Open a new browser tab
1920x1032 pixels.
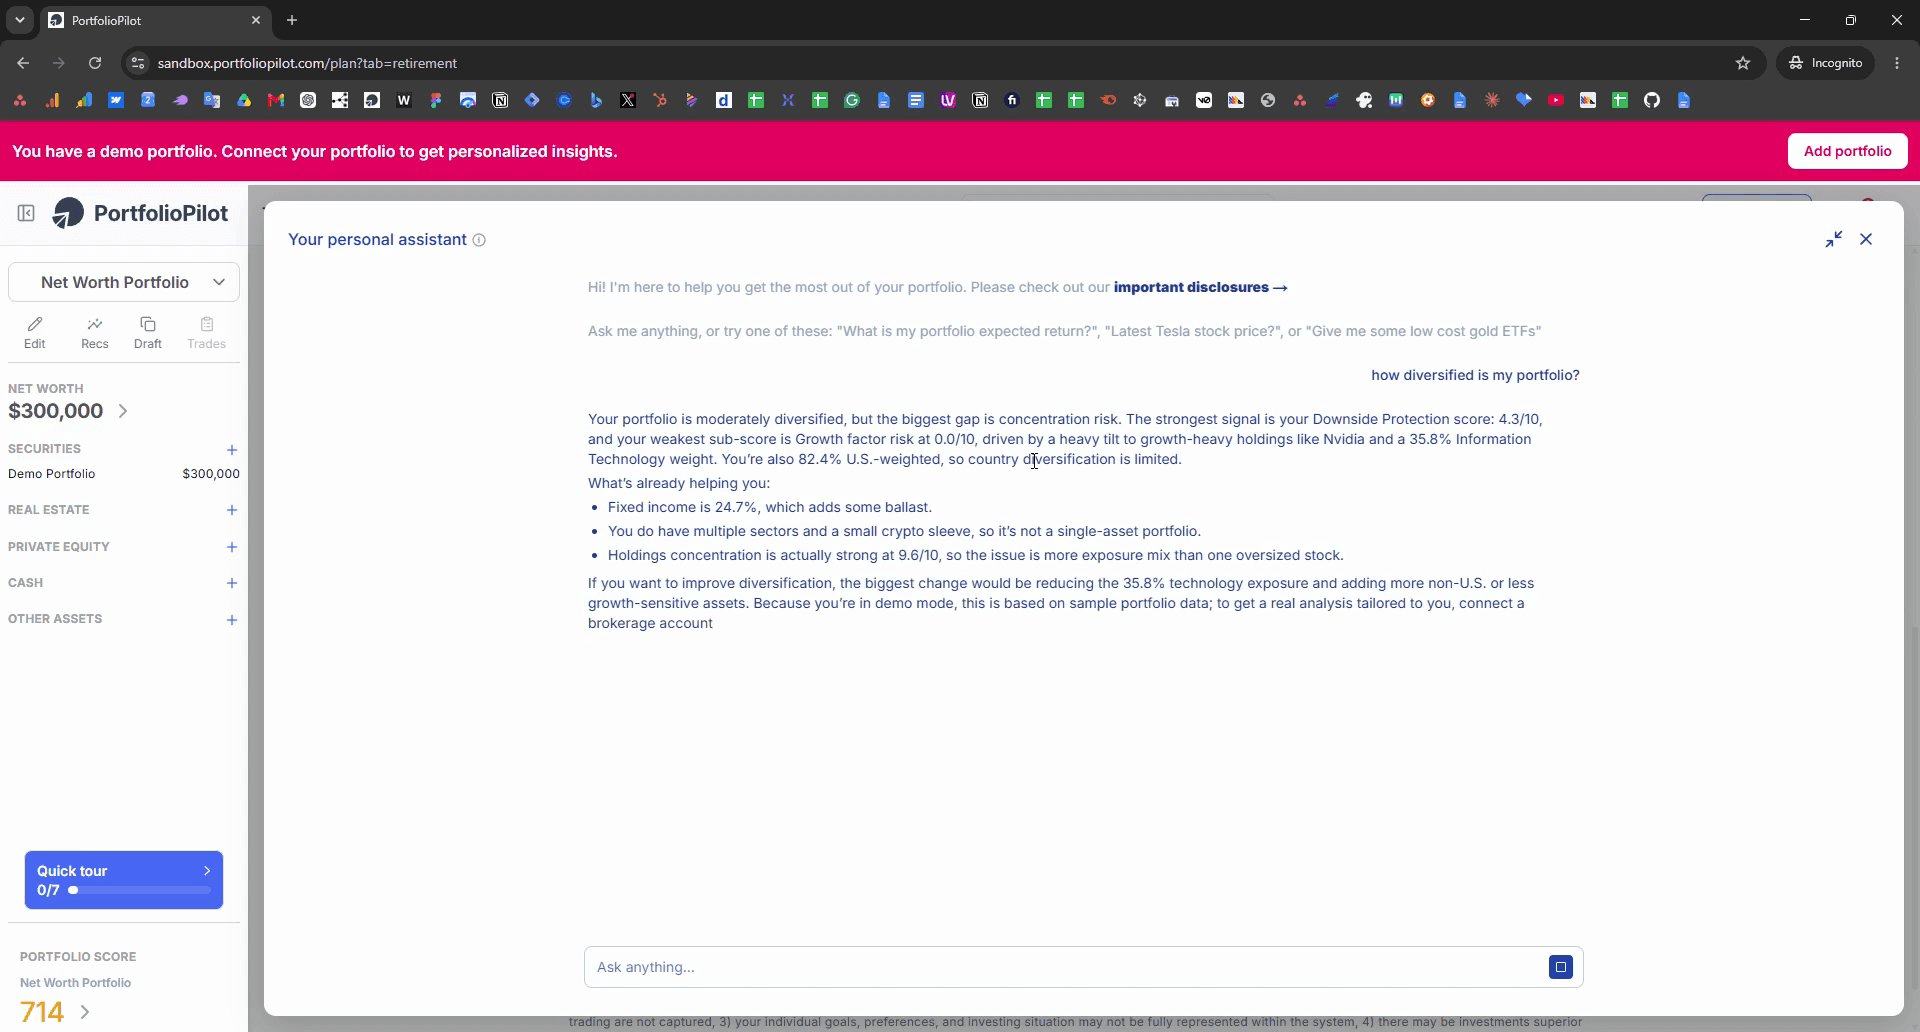(x=292, y=20)
